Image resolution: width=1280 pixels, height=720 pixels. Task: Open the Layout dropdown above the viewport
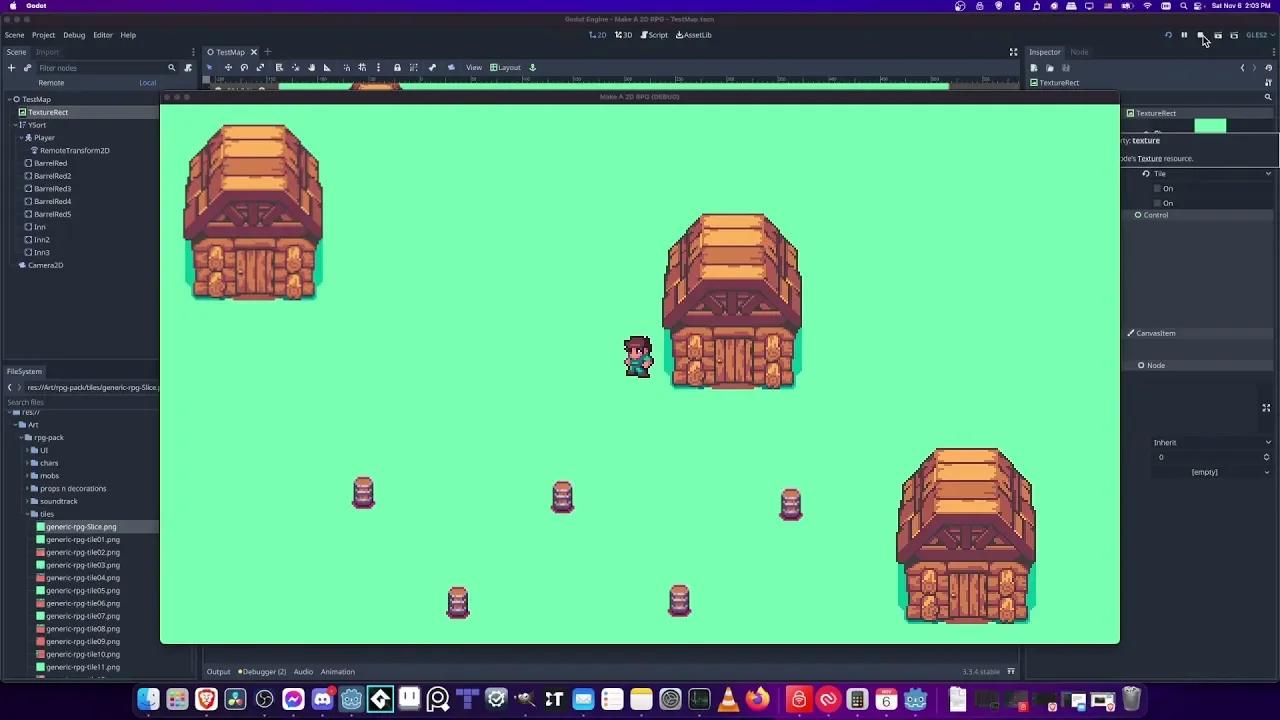(506, 67)
